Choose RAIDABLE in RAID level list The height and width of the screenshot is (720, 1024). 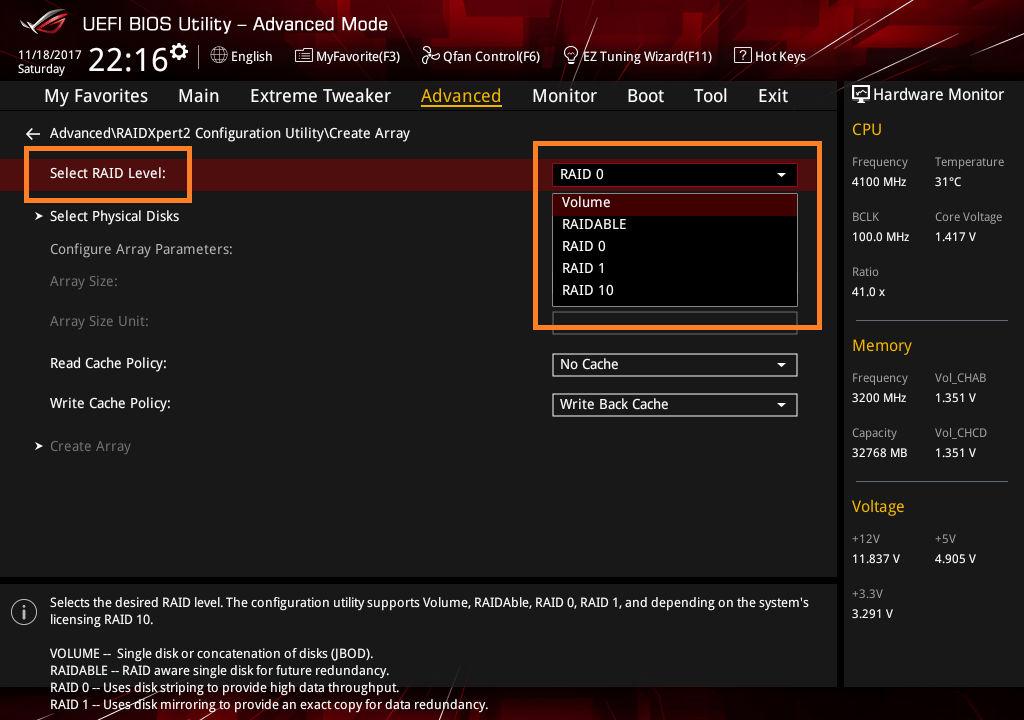coord(675,224)
